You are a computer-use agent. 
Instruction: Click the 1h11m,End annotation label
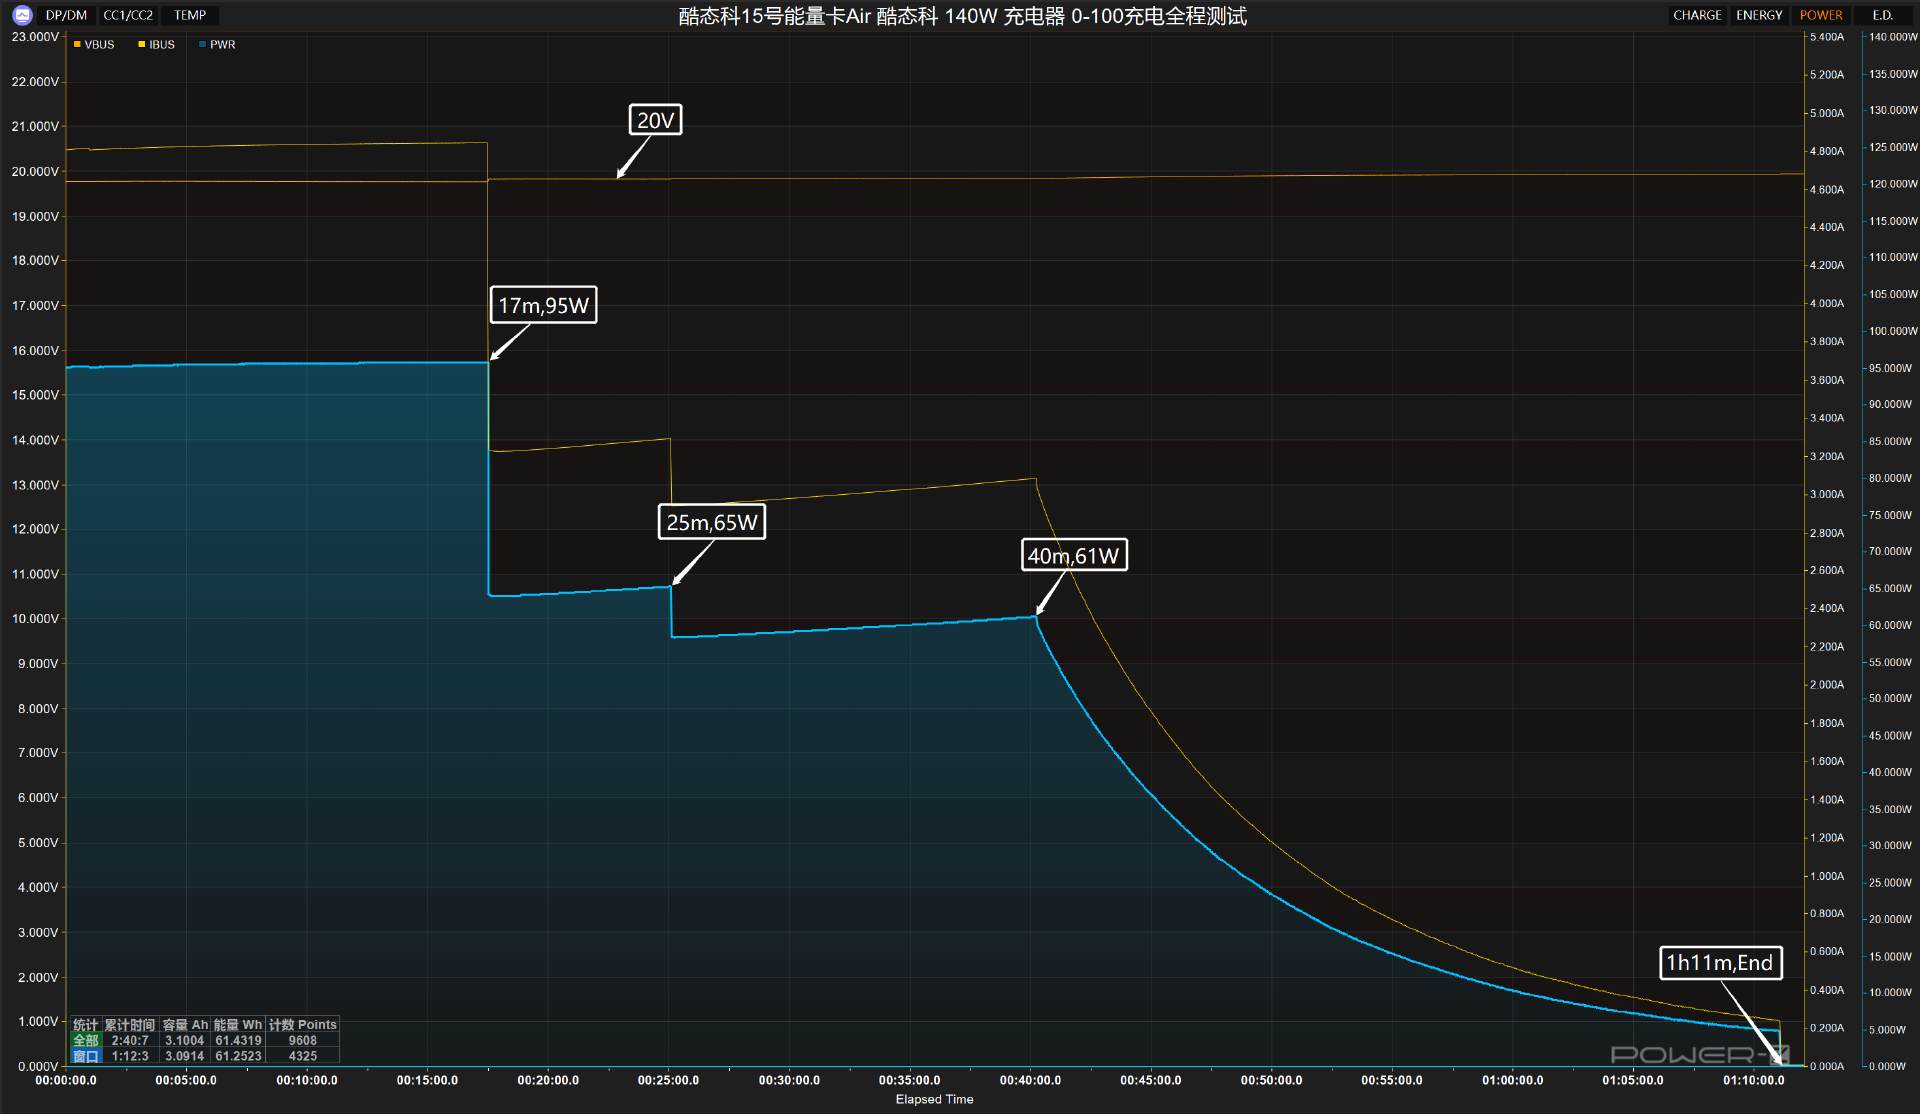(x=1720, y=963)
